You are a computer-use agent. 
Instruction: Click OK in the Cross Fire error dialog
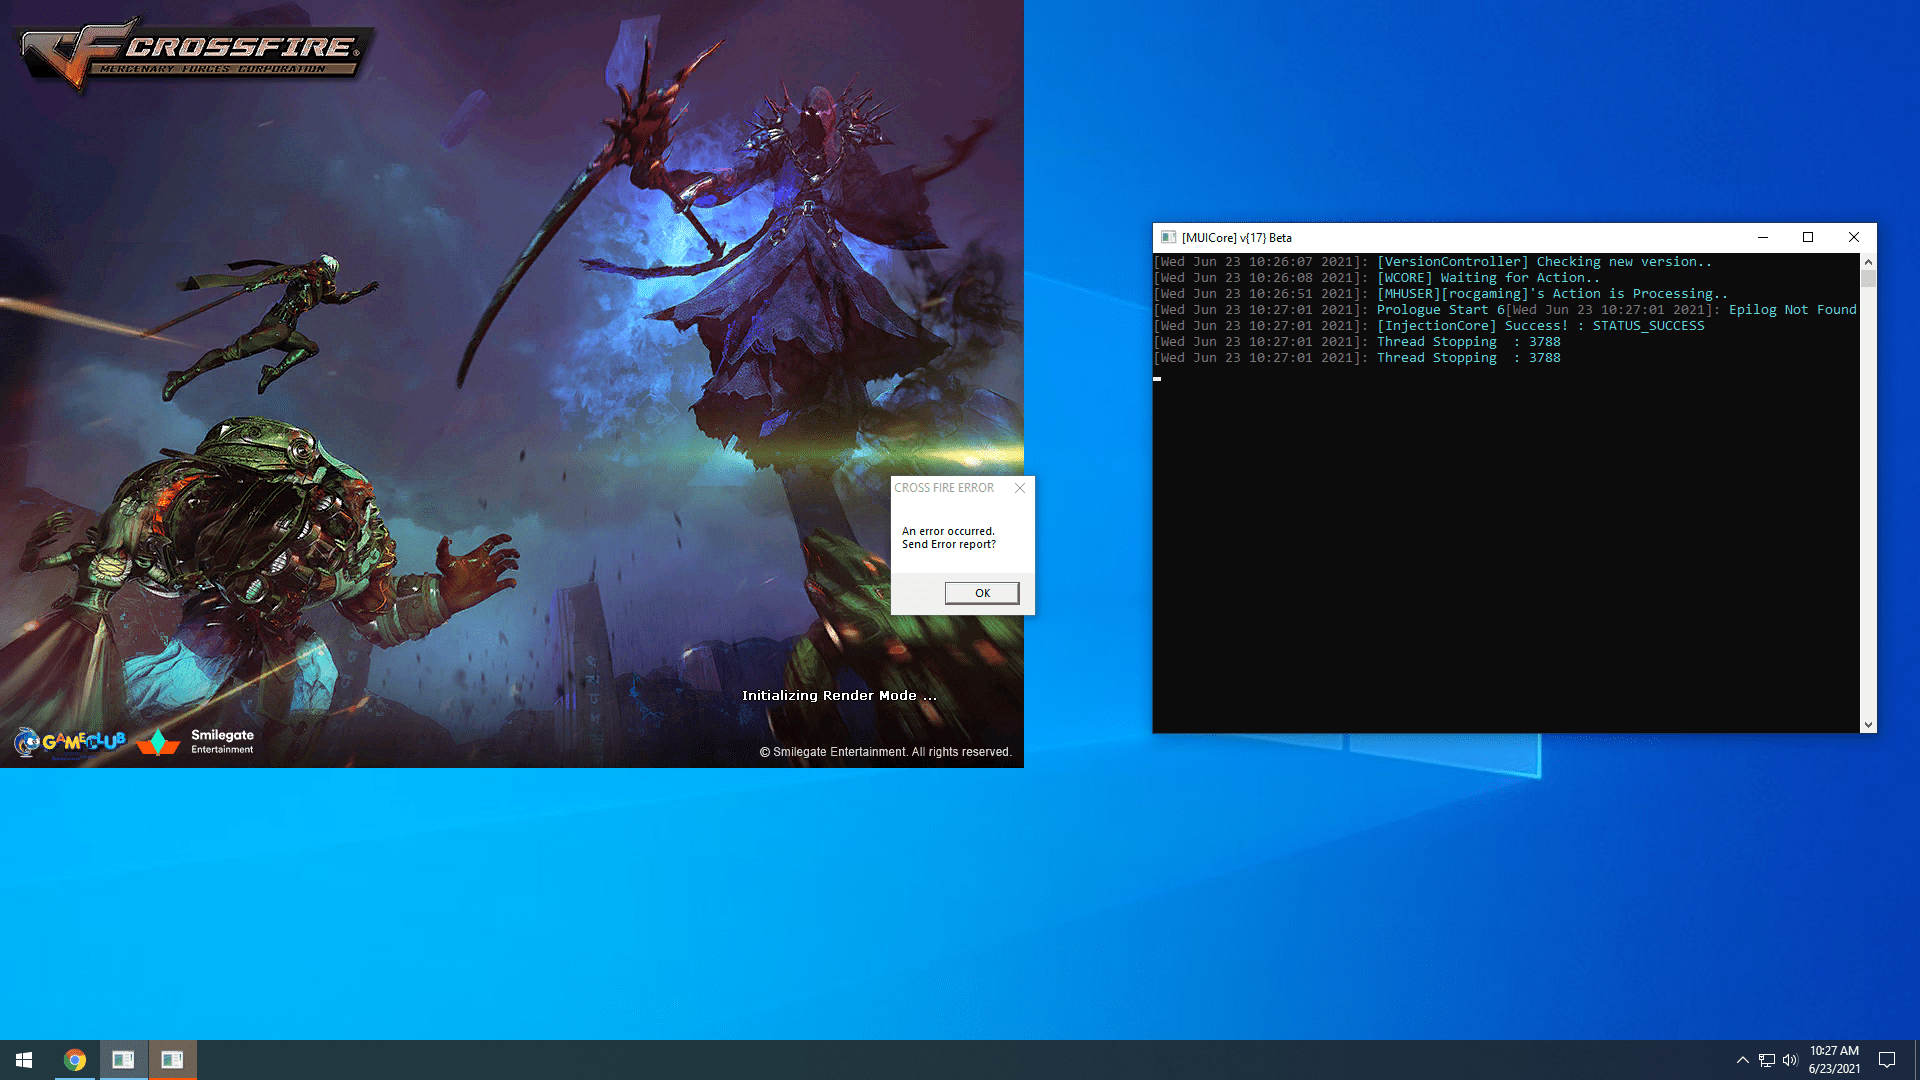(982, 593)
